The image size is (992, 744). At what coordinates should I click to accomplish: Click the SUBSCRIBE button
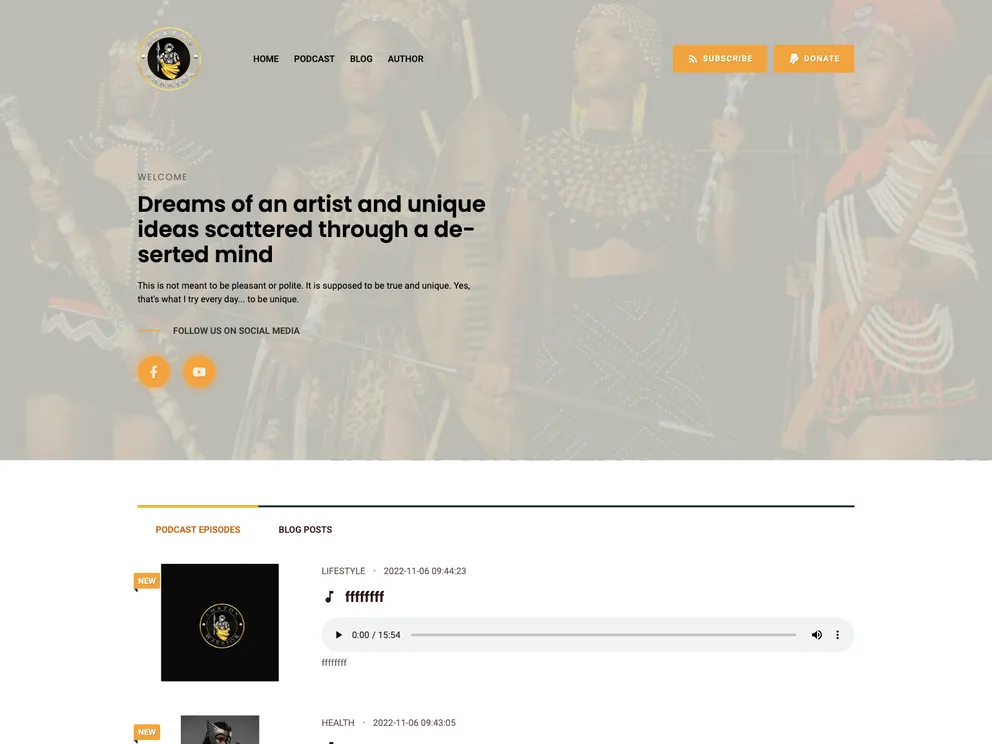[x=720, y=58]
